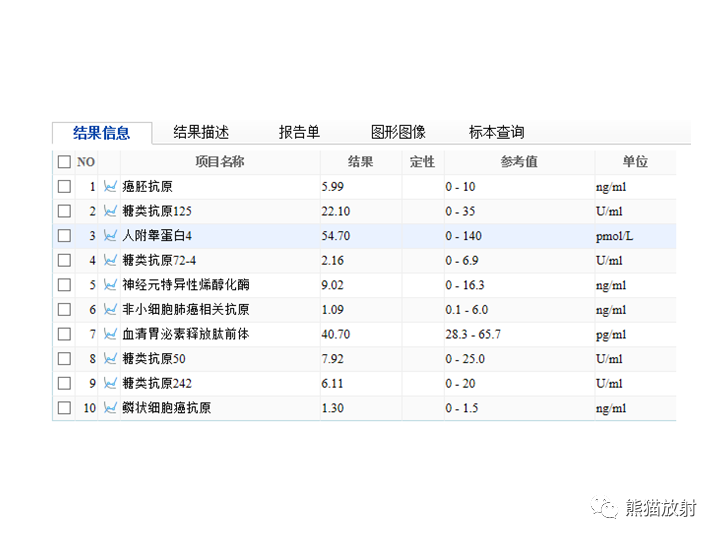Click the 定性 column header
The width and height of the screenshot is (720, 540).
[x=422, y=162]
